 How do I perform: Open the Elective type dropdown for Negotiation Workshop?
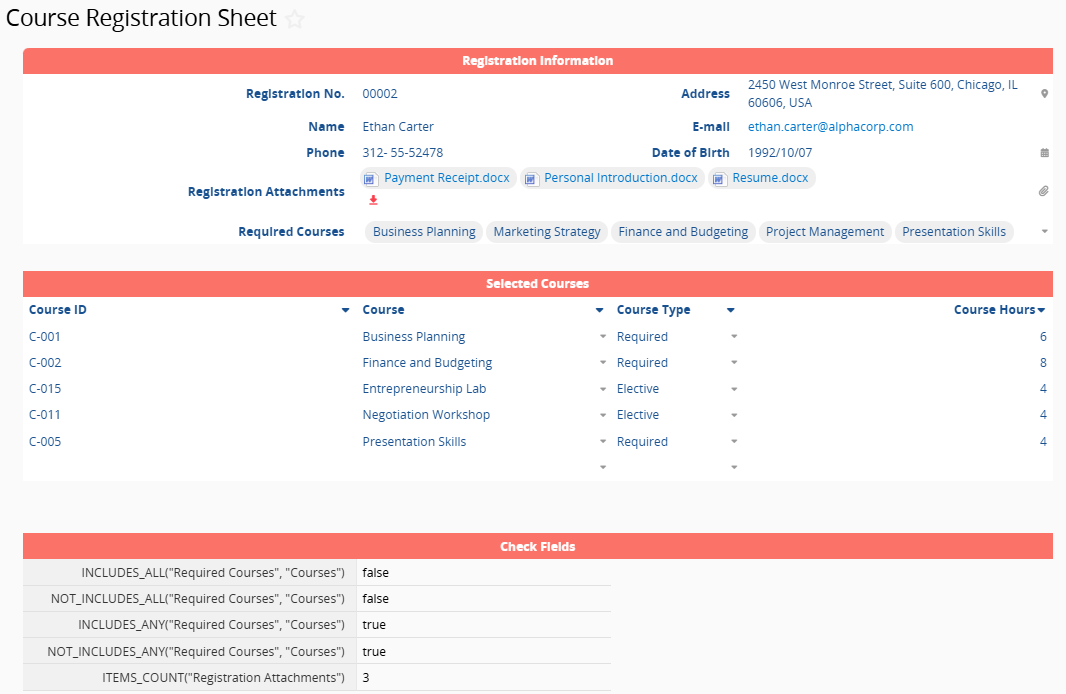tap(734, 415)
